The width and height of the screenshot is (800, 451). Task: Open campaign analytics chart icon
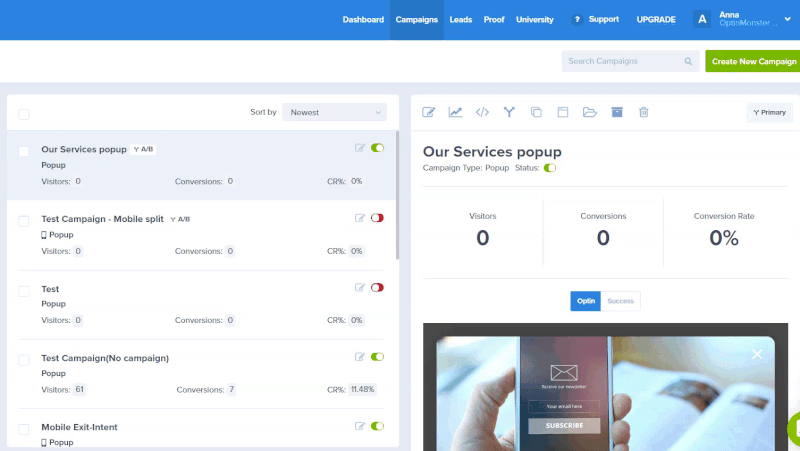pos(455,112)
